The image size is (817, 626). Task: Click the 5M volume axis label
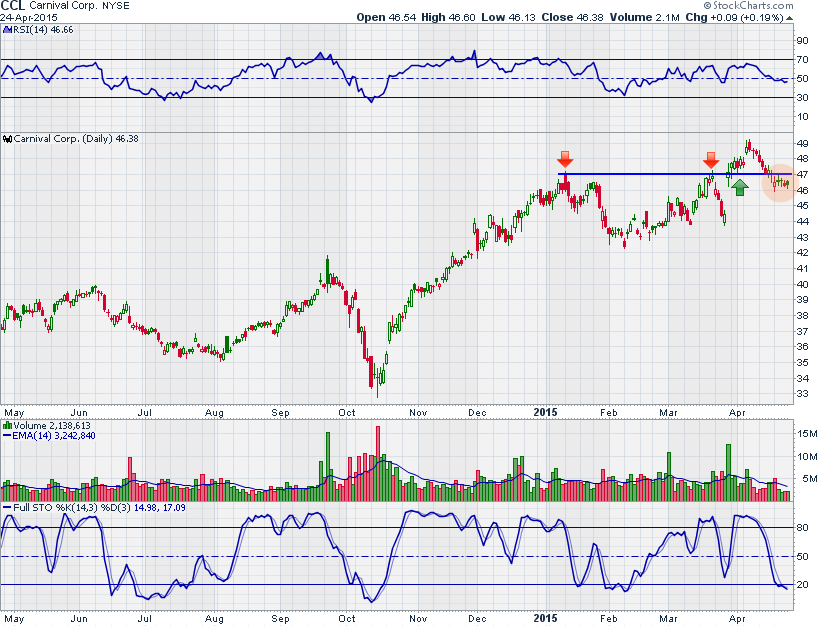coord(809,478)
